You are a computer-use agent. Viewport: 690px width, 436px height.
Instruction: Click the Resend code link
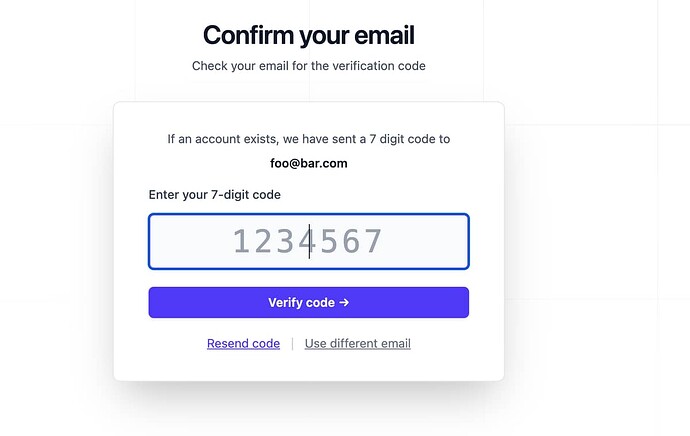point(243,344)
